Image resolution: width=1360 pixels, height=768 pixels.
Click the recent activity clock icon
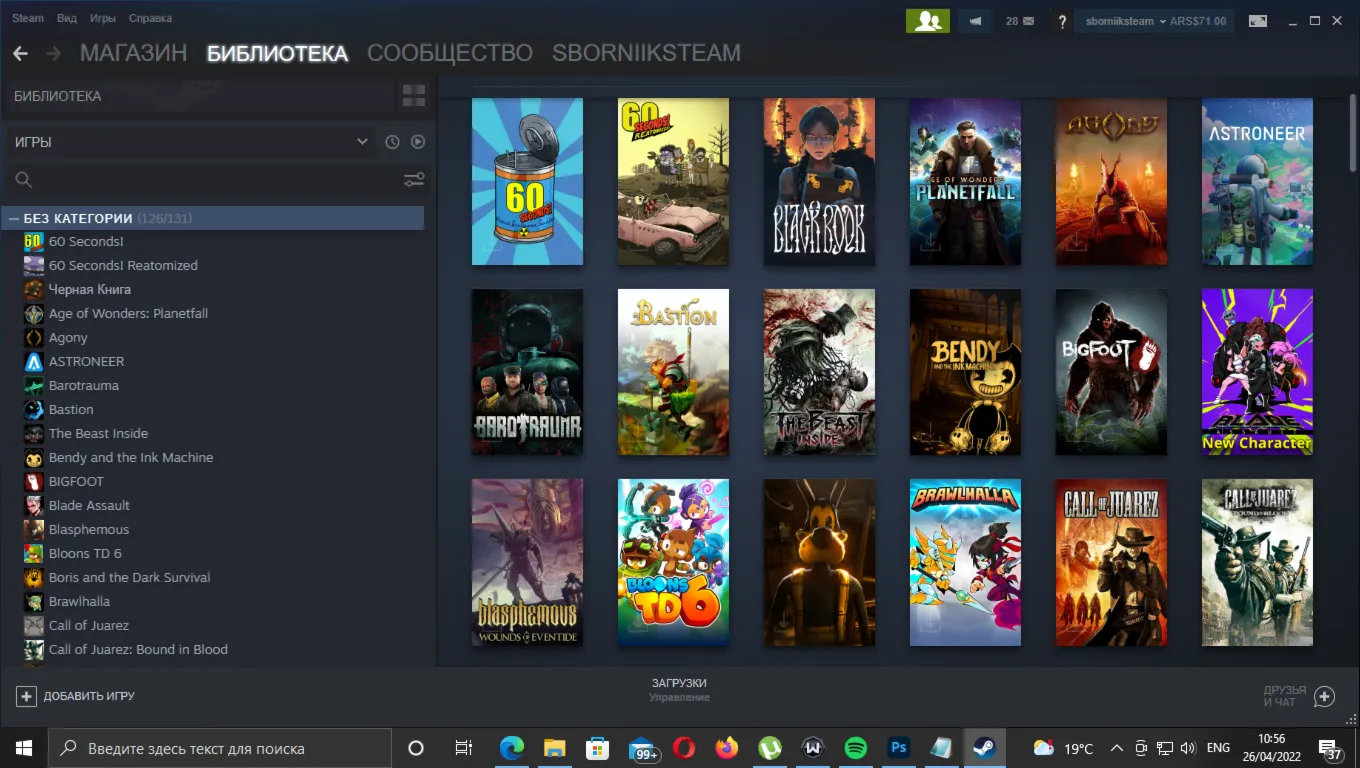pyautogui.click(x=392, y=142)
